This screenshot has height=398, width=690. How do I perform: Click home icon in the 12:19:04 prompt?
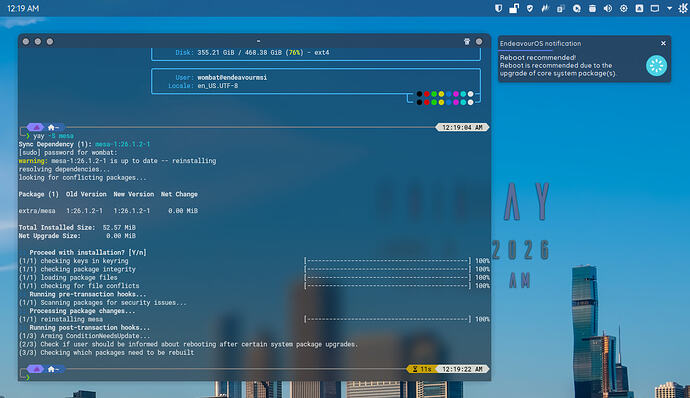tap(51, 127)
